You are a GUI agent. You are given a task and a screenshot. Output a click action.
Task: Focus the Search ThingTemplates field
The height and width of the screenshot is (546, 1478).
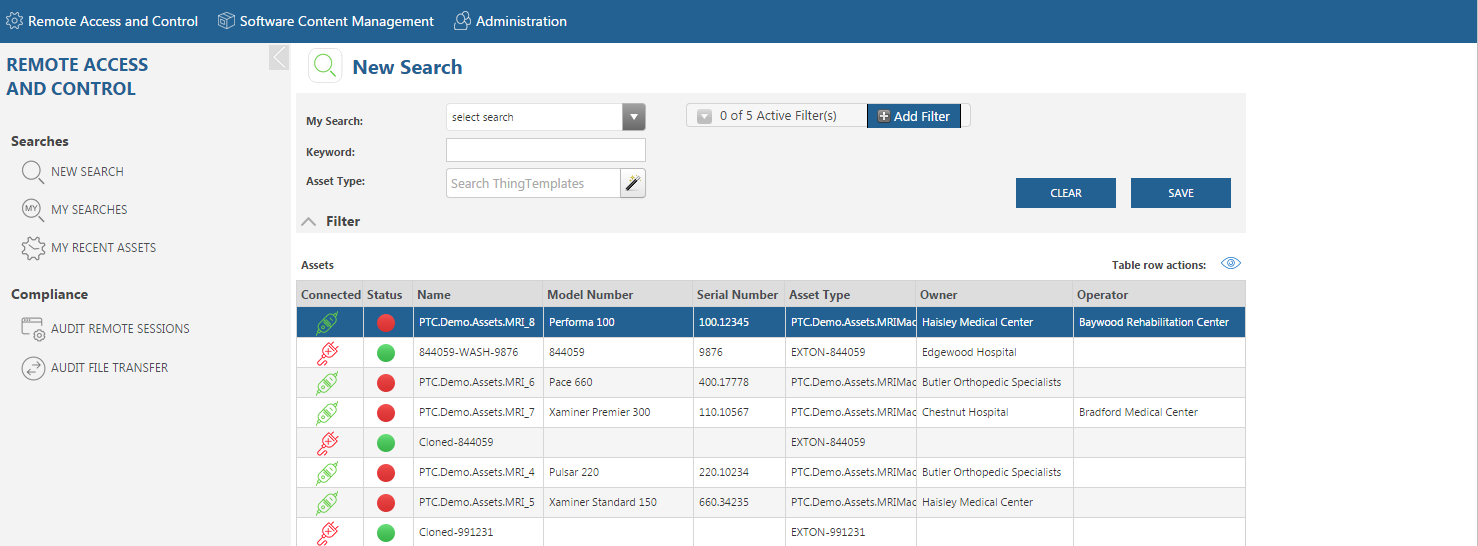[533, 183]
